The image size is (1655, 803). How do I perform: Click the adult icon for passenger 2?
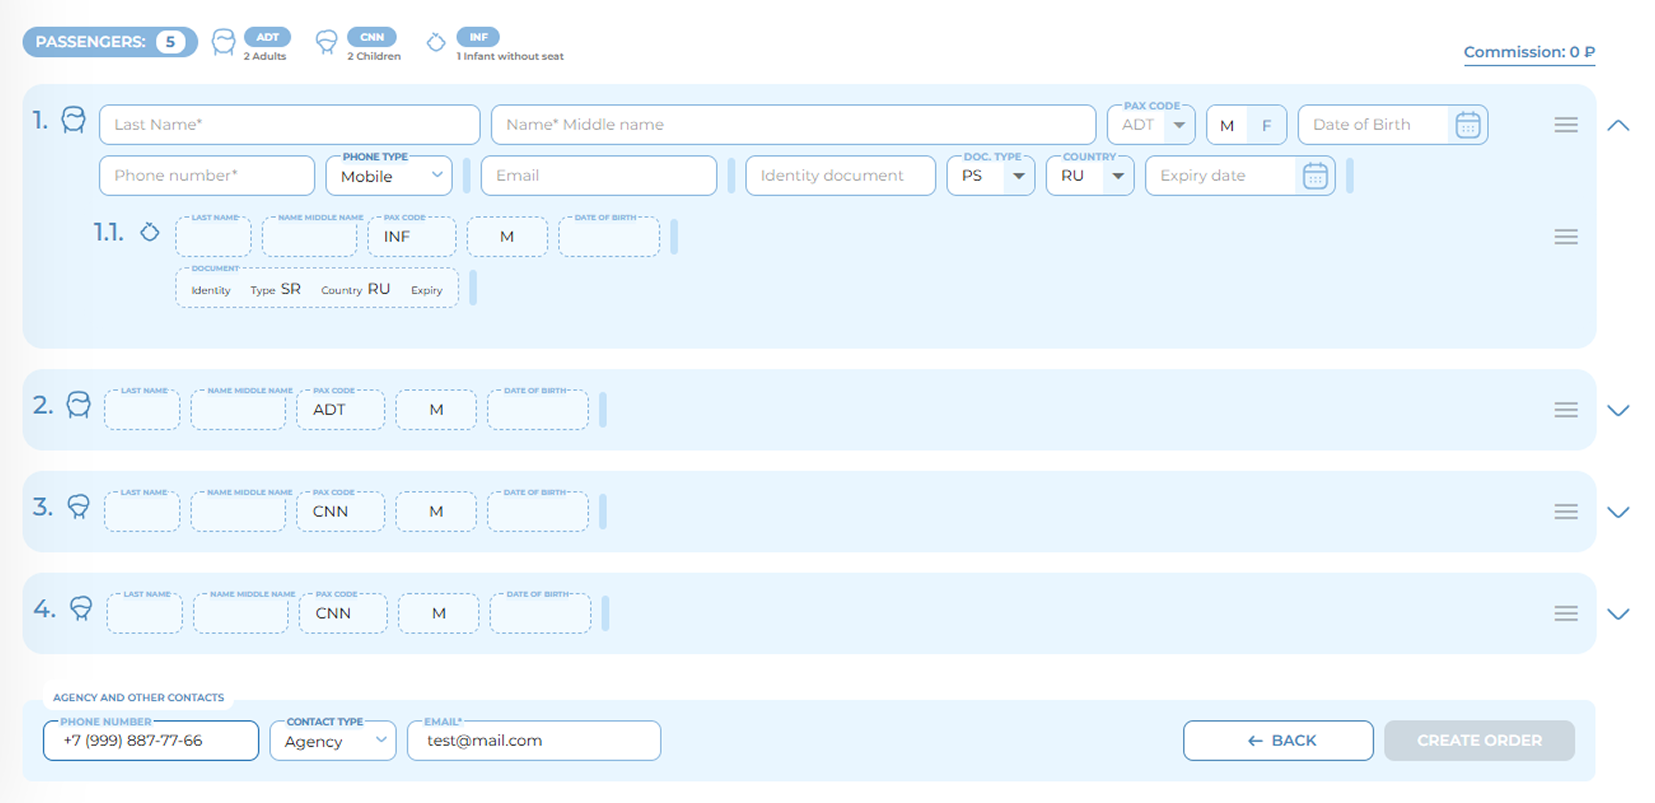tap(78, 405)
